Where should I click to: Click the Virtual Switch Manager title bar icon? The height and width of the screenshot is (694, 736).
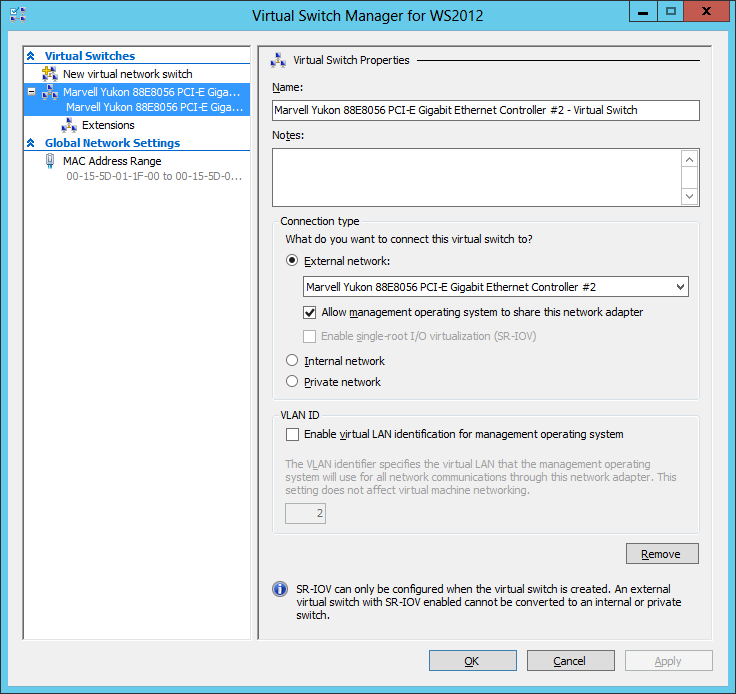(x=17, y=15)
